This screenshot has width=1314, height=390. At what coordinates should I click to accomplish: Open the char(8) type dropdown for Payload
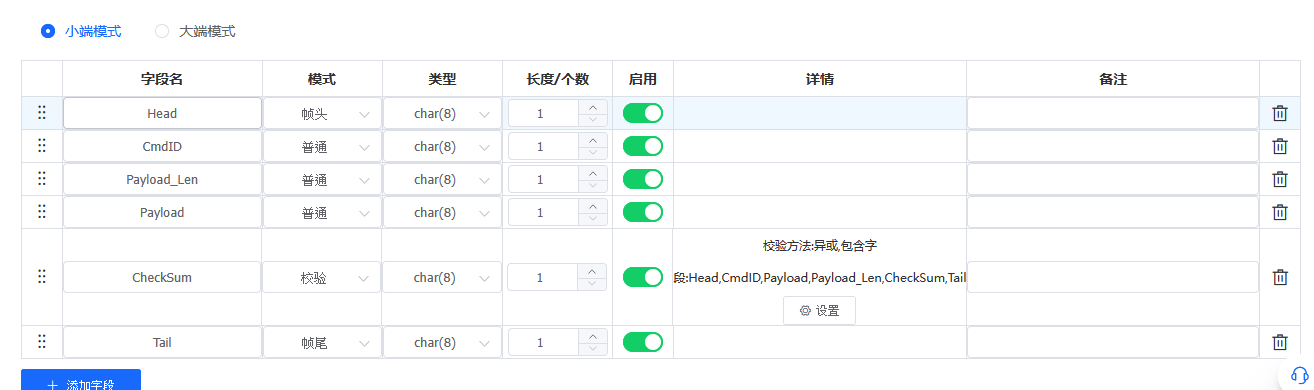(442, 212)
